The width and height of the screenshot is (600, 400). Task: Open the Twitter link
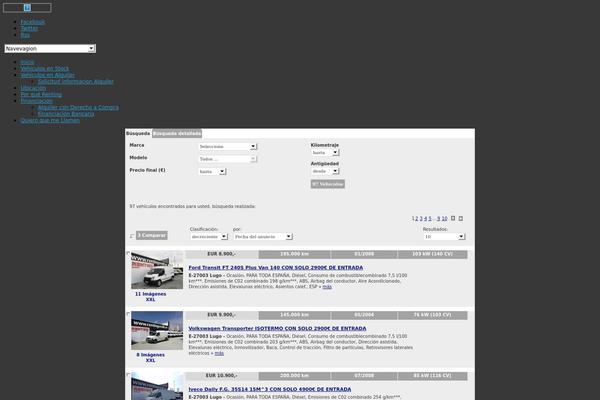[29, 28]
